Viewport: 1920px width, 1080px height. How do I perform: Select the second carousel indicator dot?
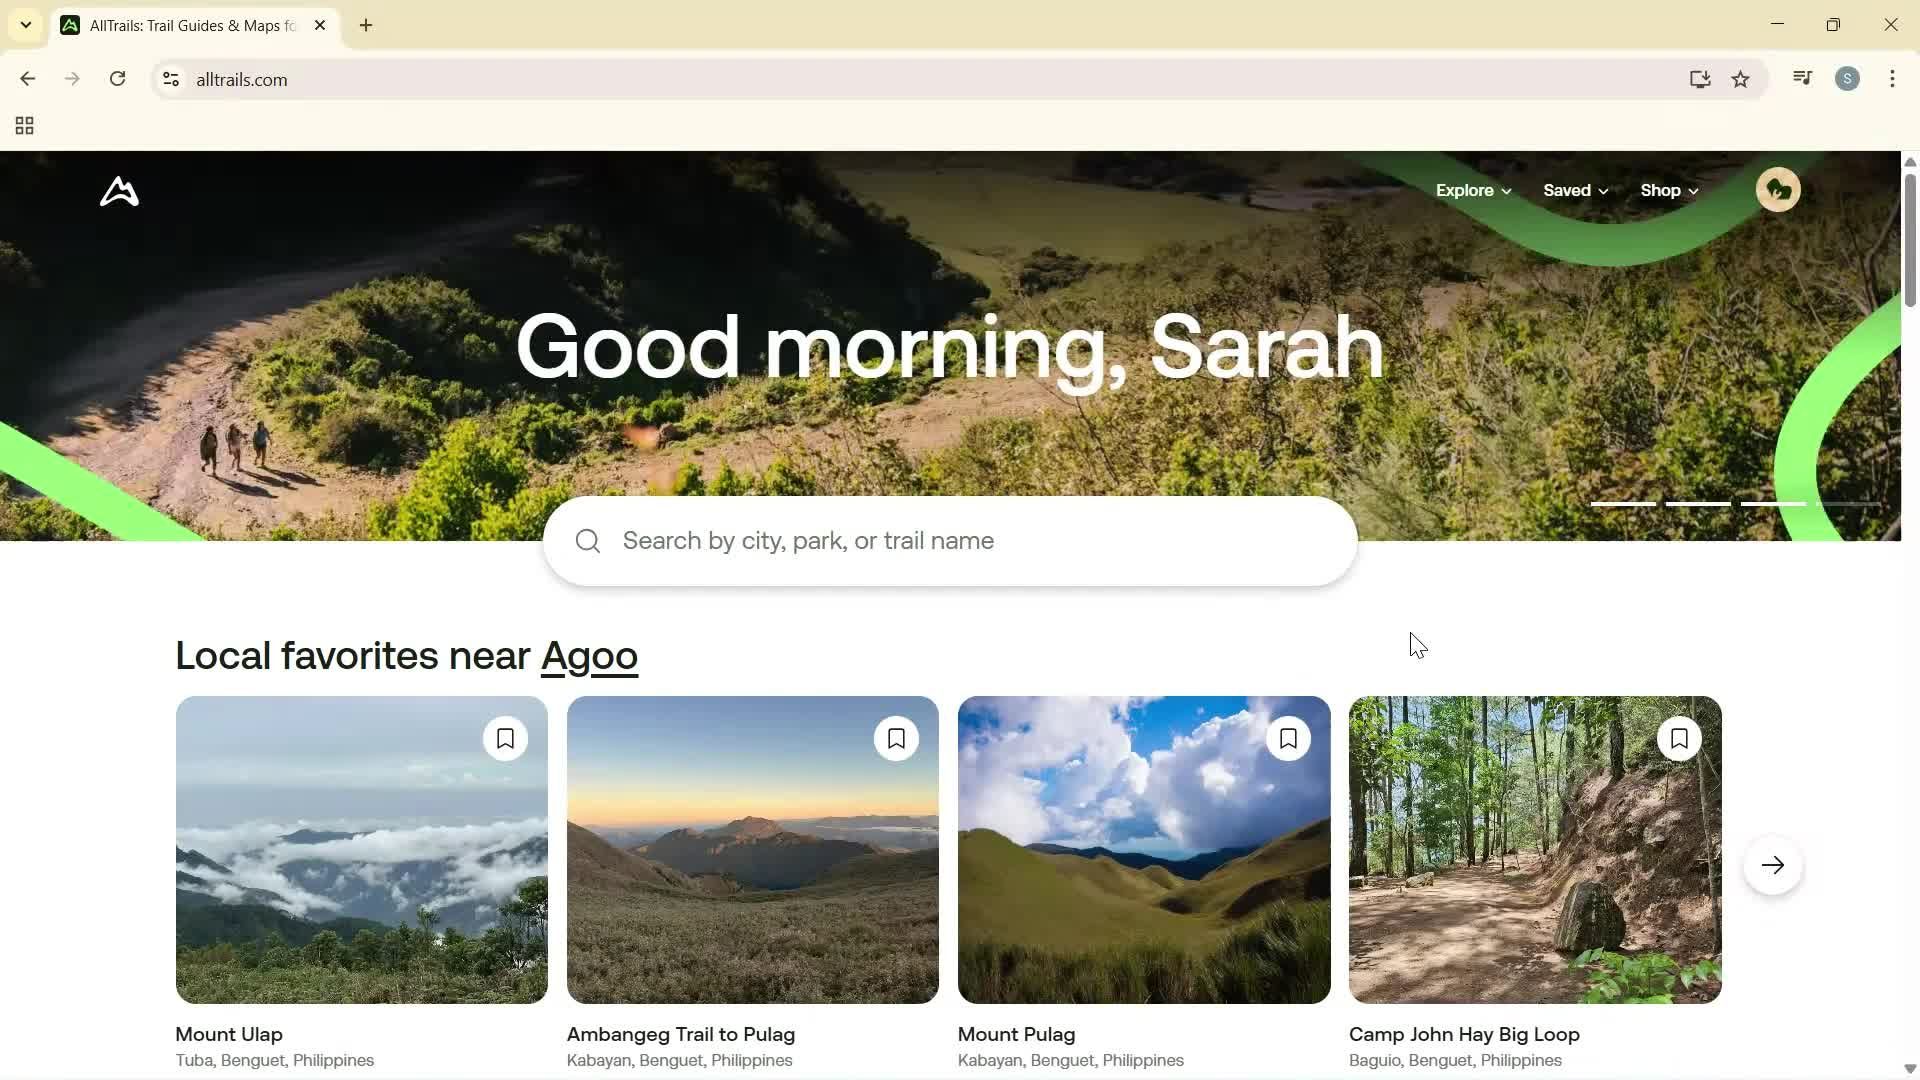point(1697,505)
